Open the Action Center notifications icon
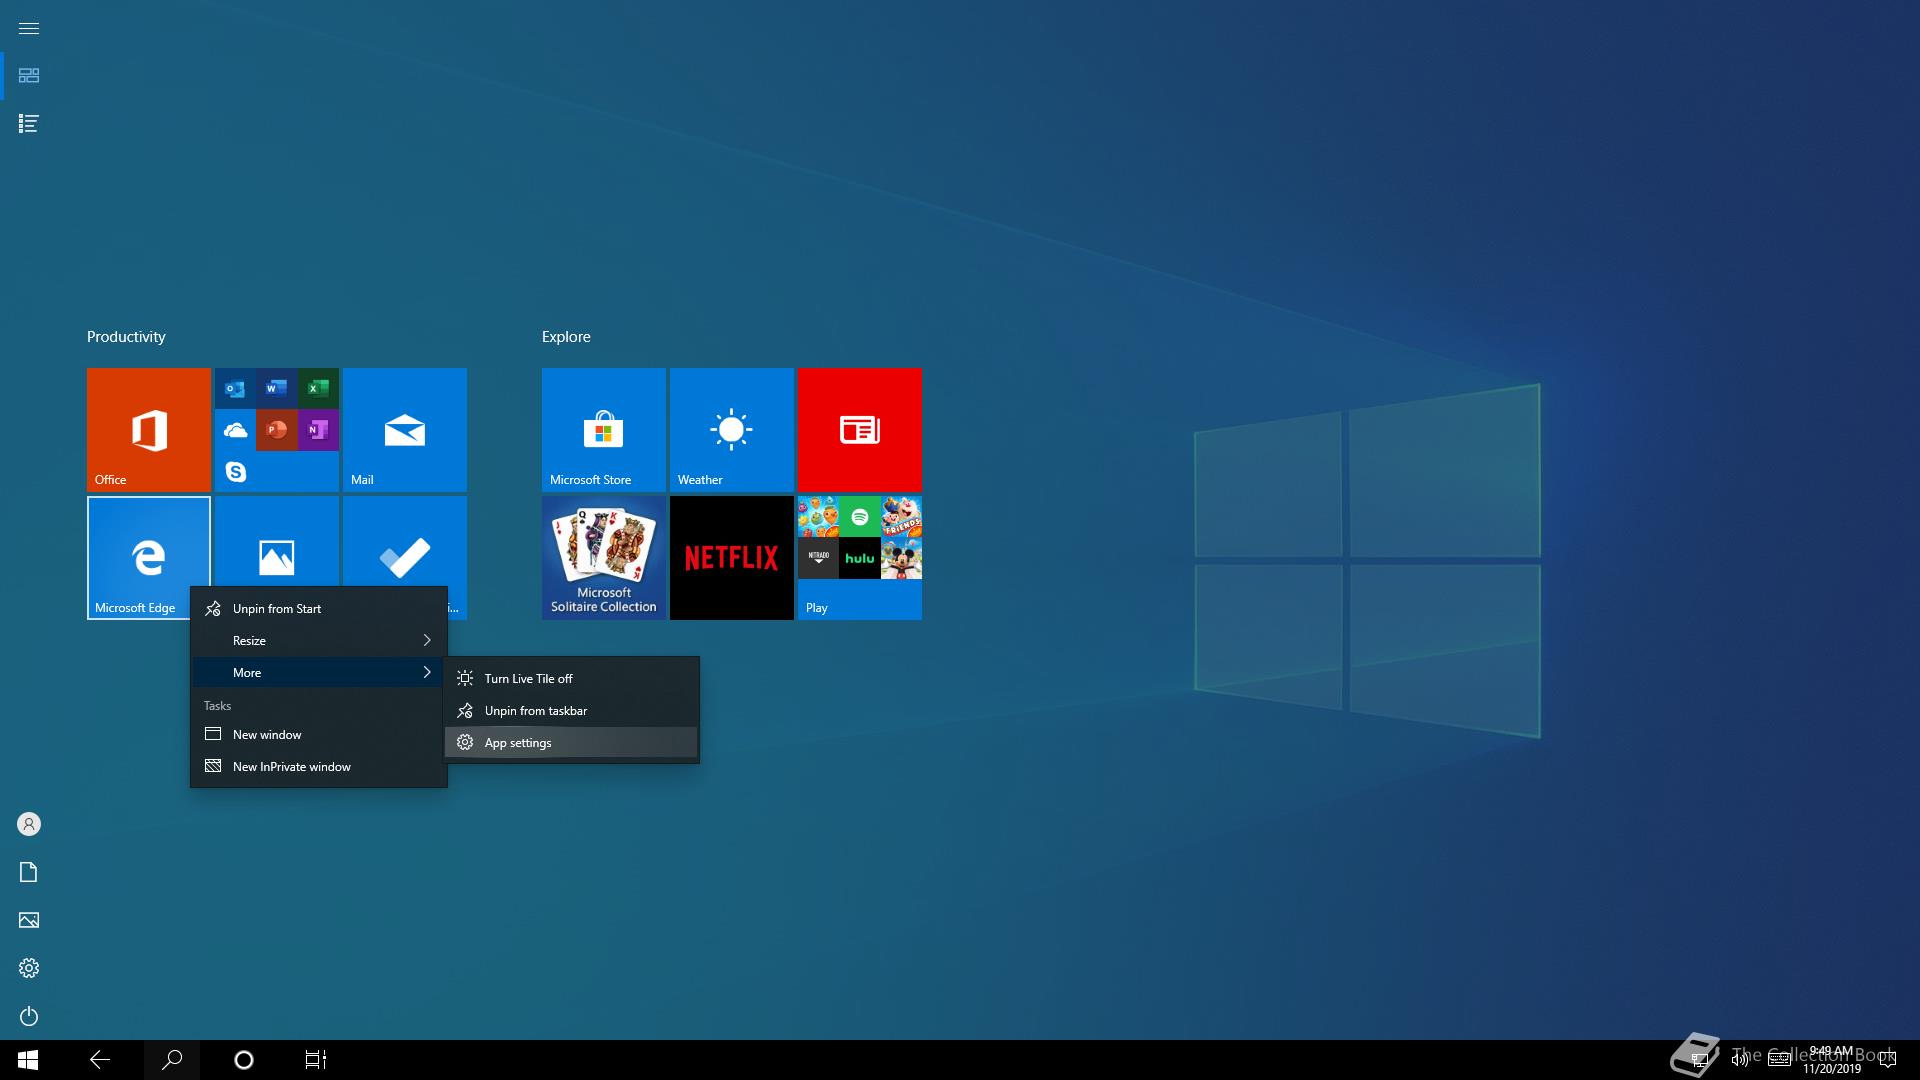 click(1888, 1060)
